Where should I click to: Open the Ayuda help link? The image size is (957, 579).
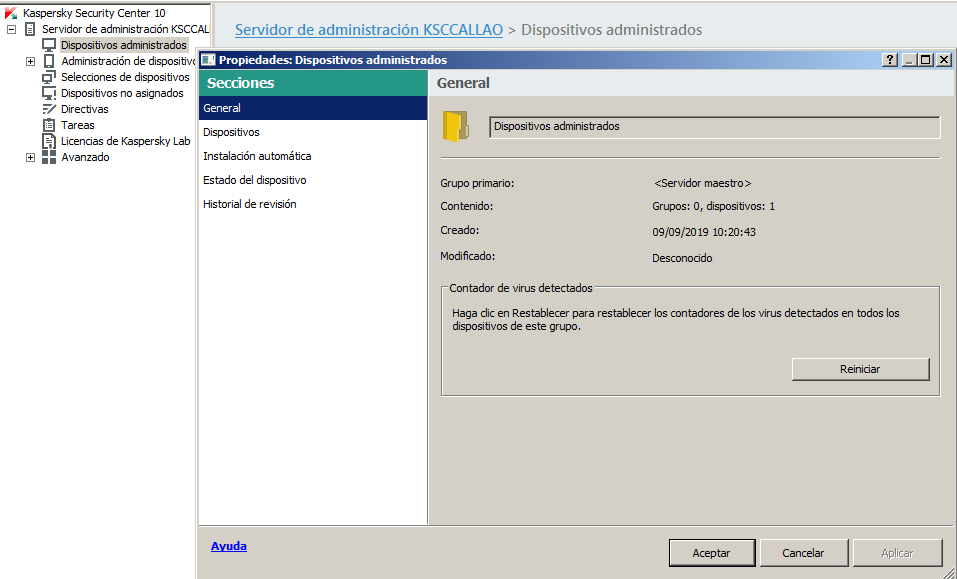point(229,546)
